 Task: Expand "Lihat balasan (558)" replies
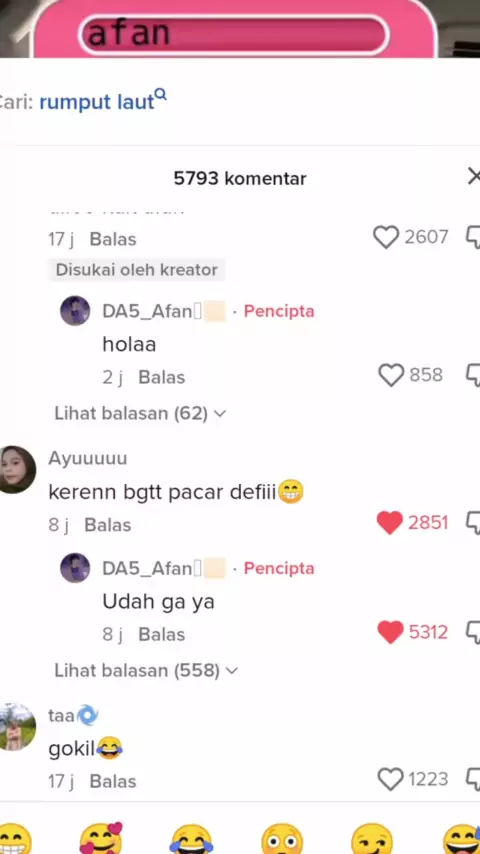click(x=146, y=670)
